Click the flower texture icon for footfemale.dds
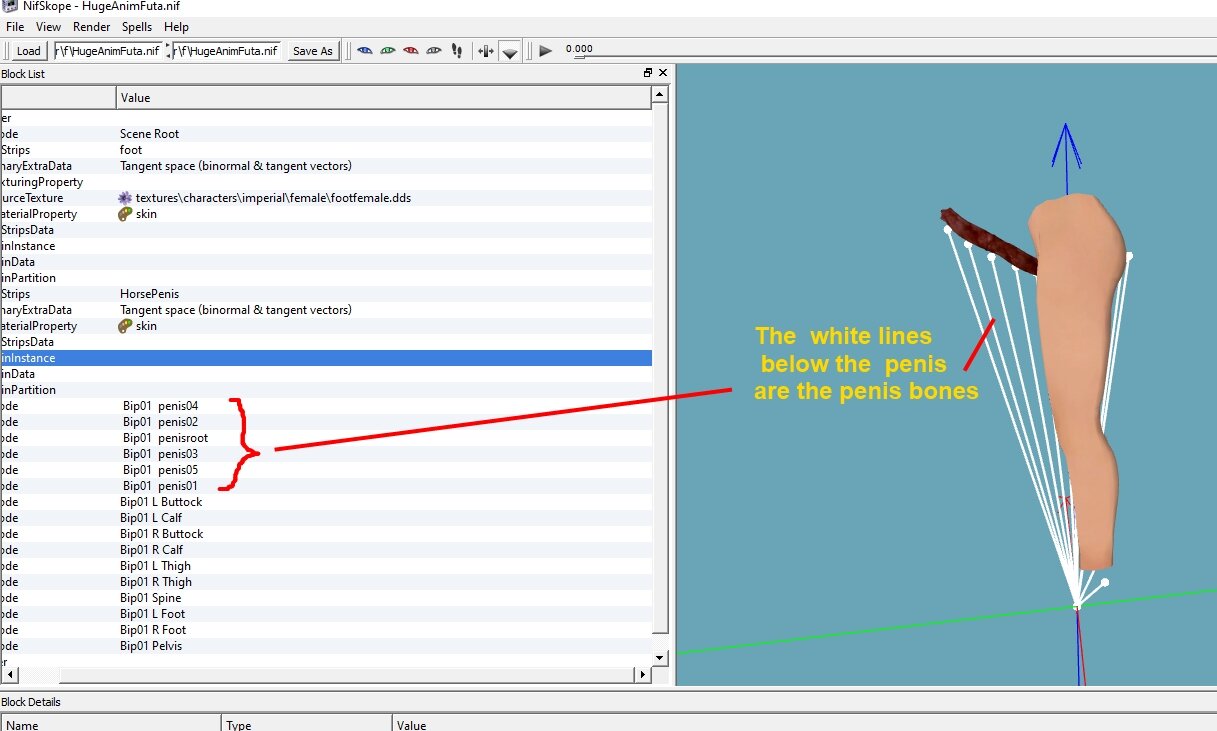 tap(125, 198)
